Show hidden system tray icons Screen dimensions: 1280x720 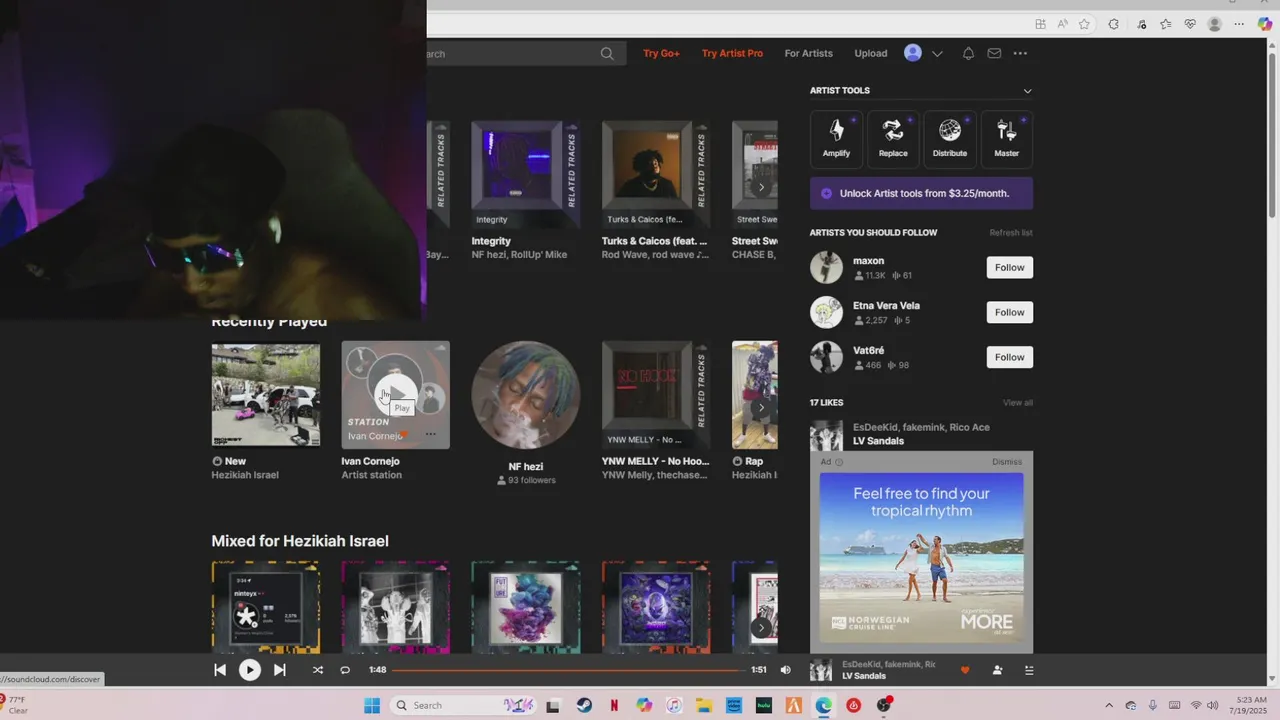pyautogui.click(x=1109, y=705)
